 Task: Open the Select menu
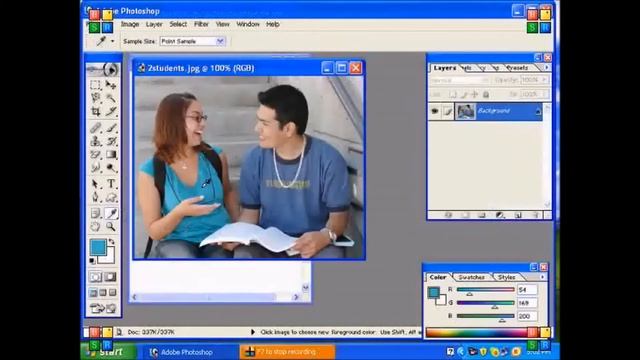tap(178, 24)
